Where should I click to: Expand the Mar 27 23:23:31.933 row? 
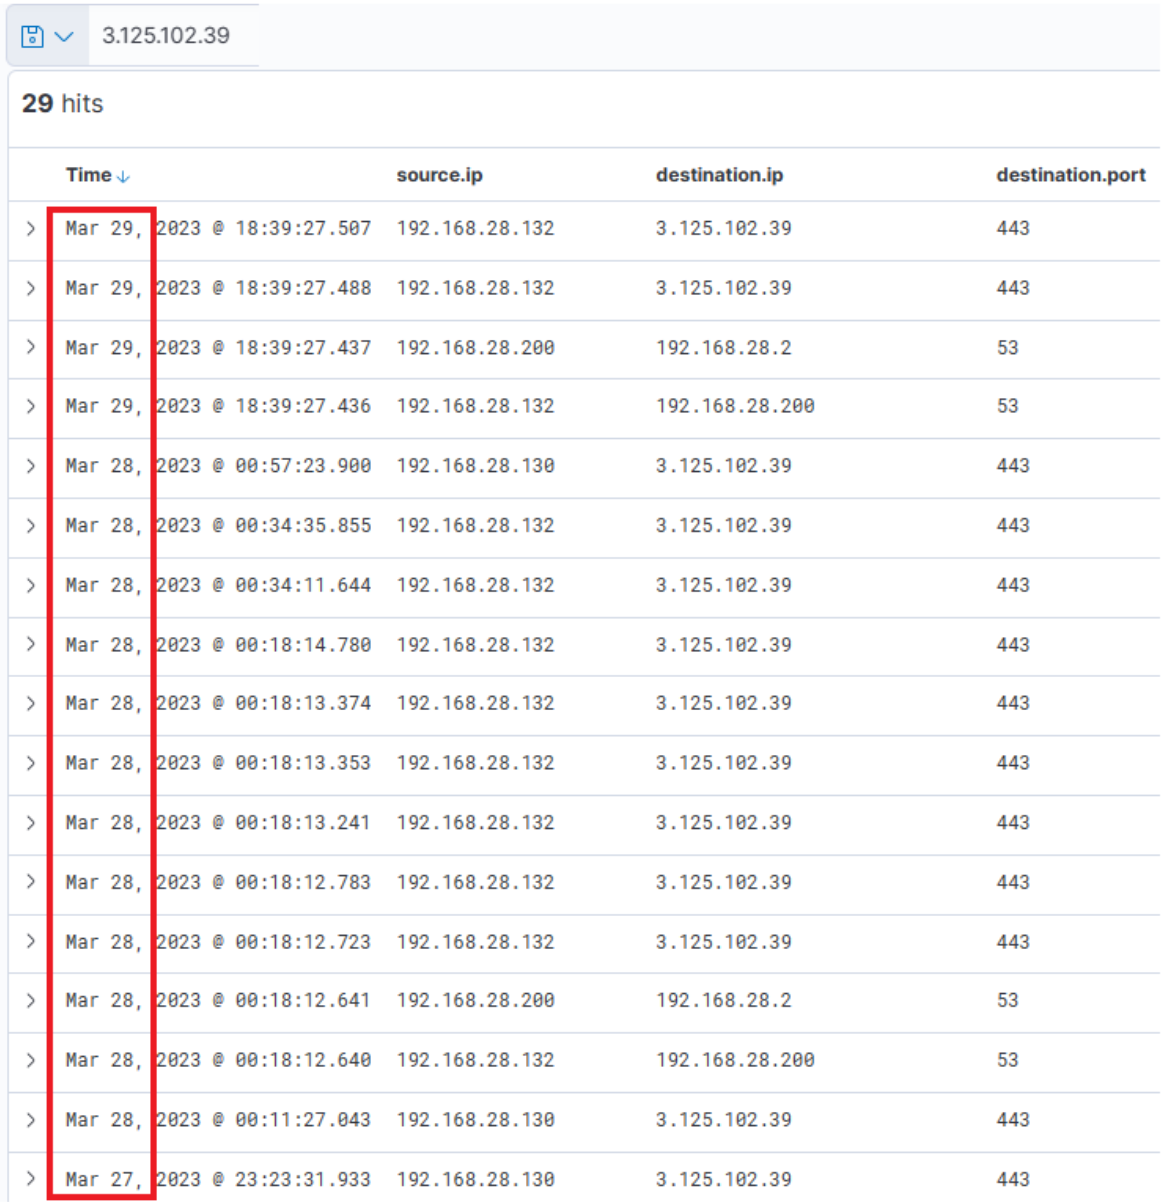[x=31, y=1179]
